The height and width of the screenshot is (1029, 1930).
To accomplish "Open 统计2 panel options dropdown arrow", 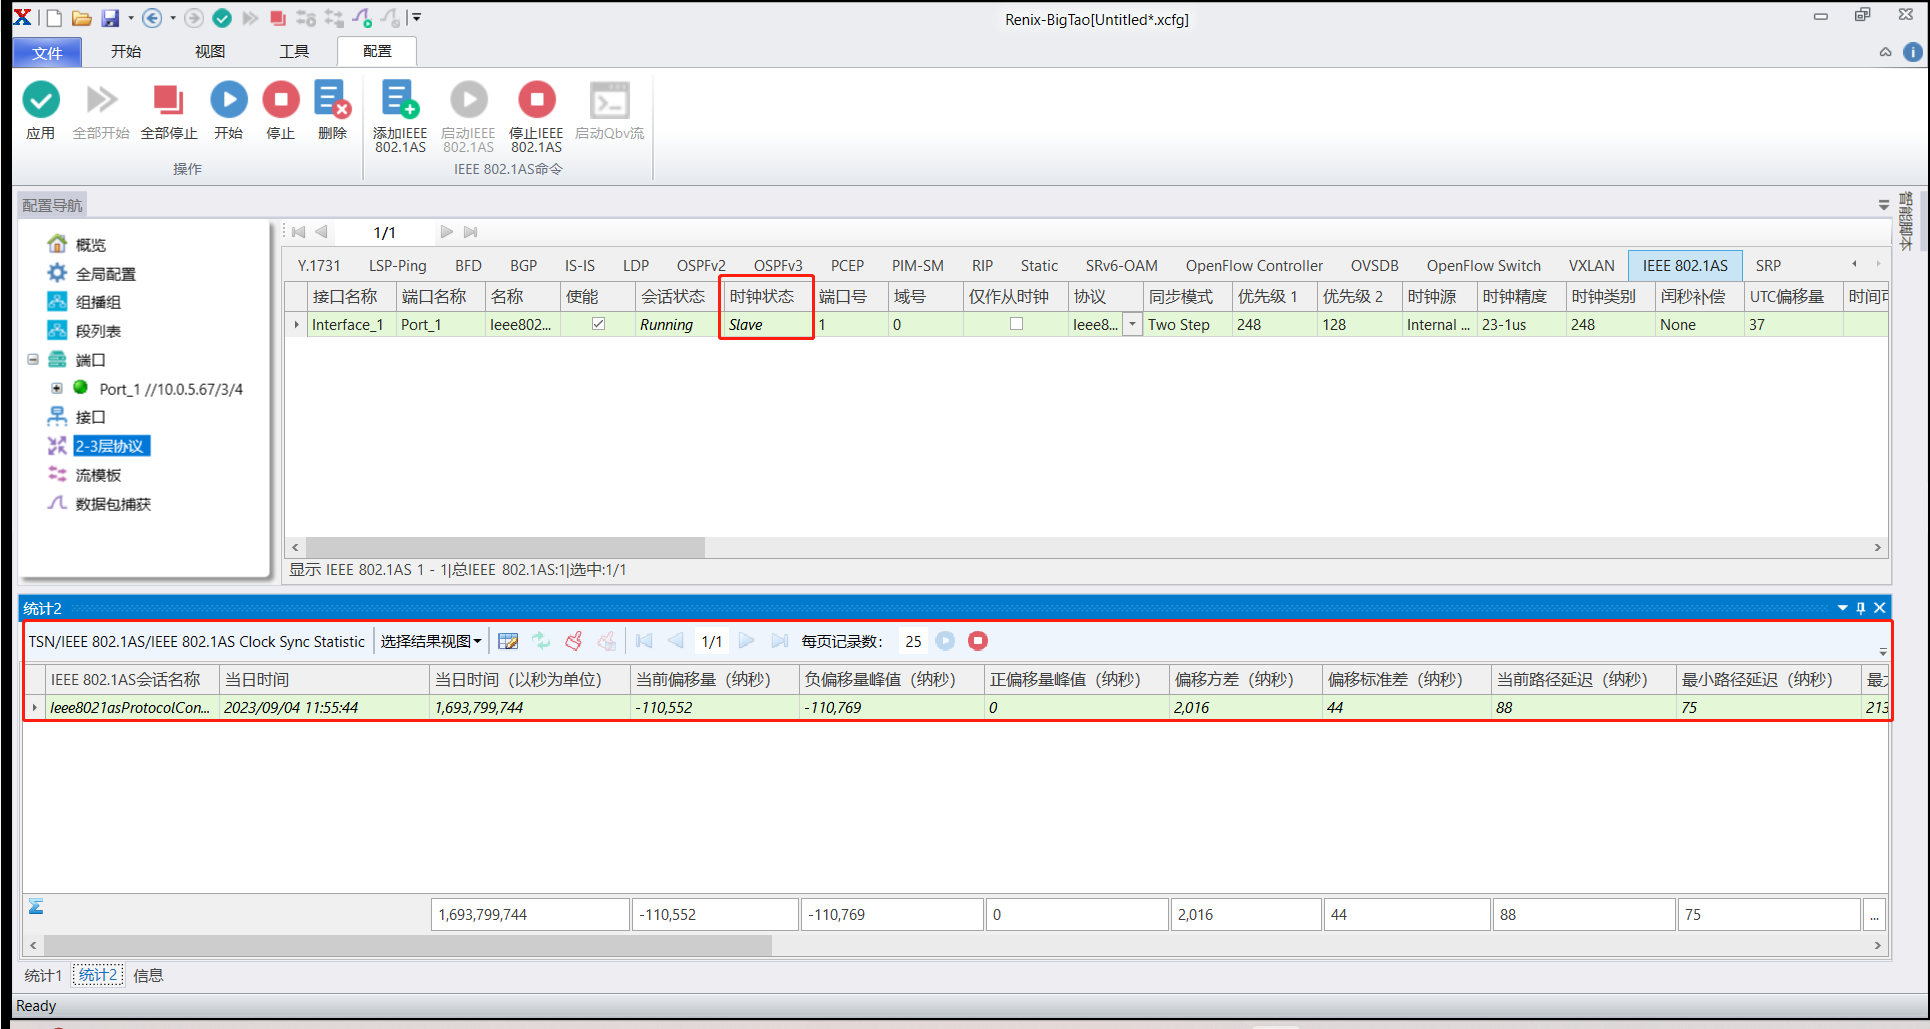I will (x=1842, y=608).
